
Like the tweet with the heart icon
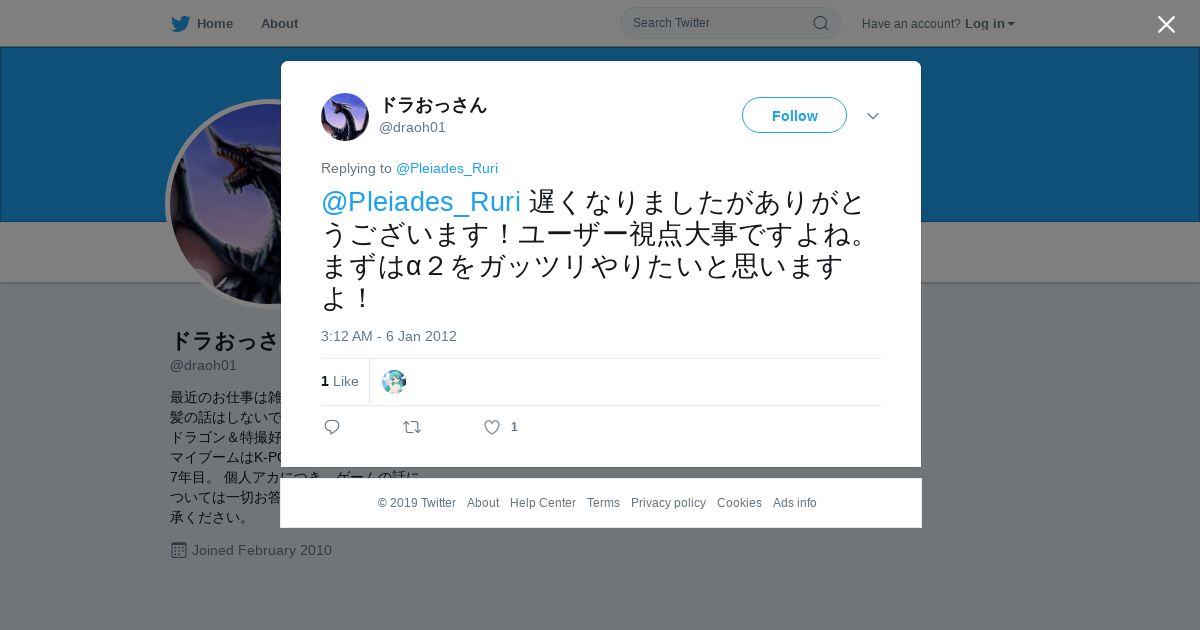[x=492, y=427]
